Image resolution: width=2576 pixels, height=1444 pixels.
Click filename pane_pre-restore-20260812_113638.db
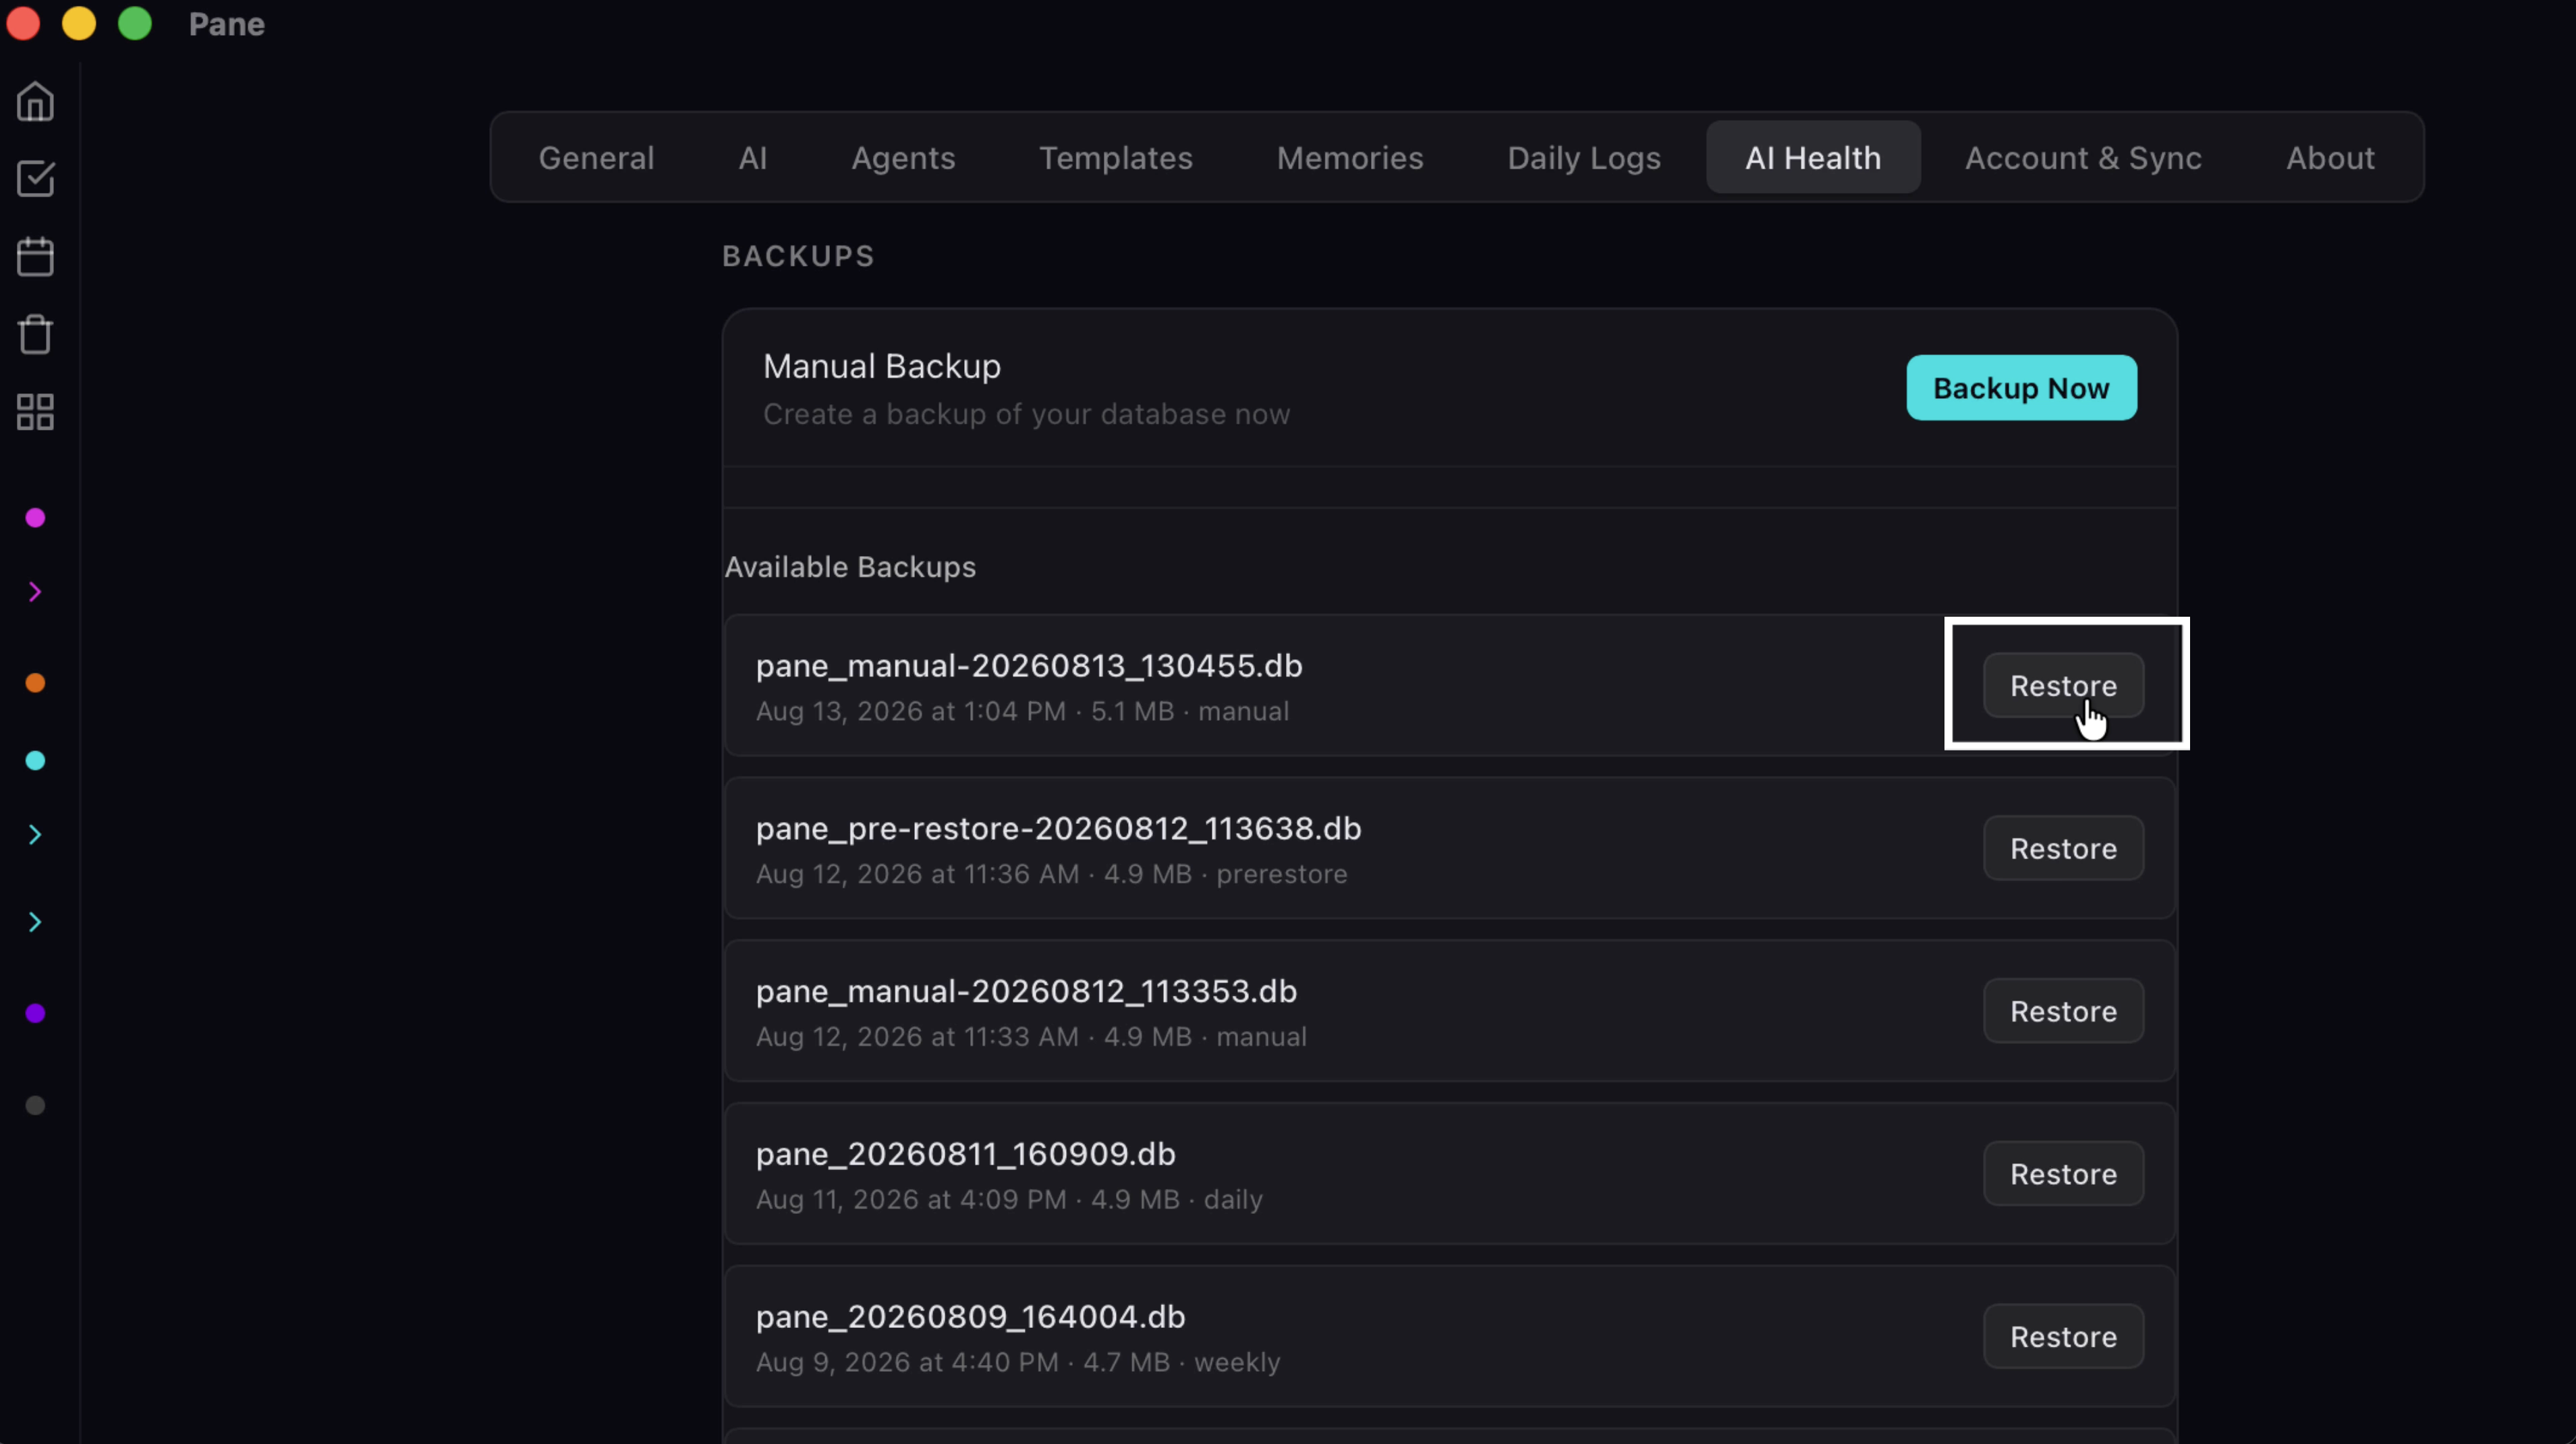(x=1058, y=829)
